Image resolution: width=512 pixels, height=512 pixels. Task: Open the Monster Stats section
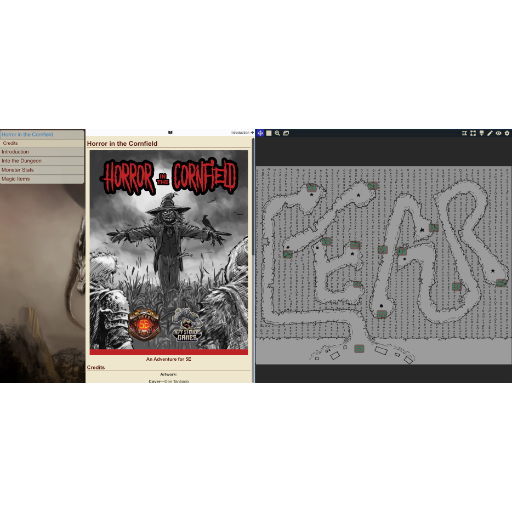[42, 170]
